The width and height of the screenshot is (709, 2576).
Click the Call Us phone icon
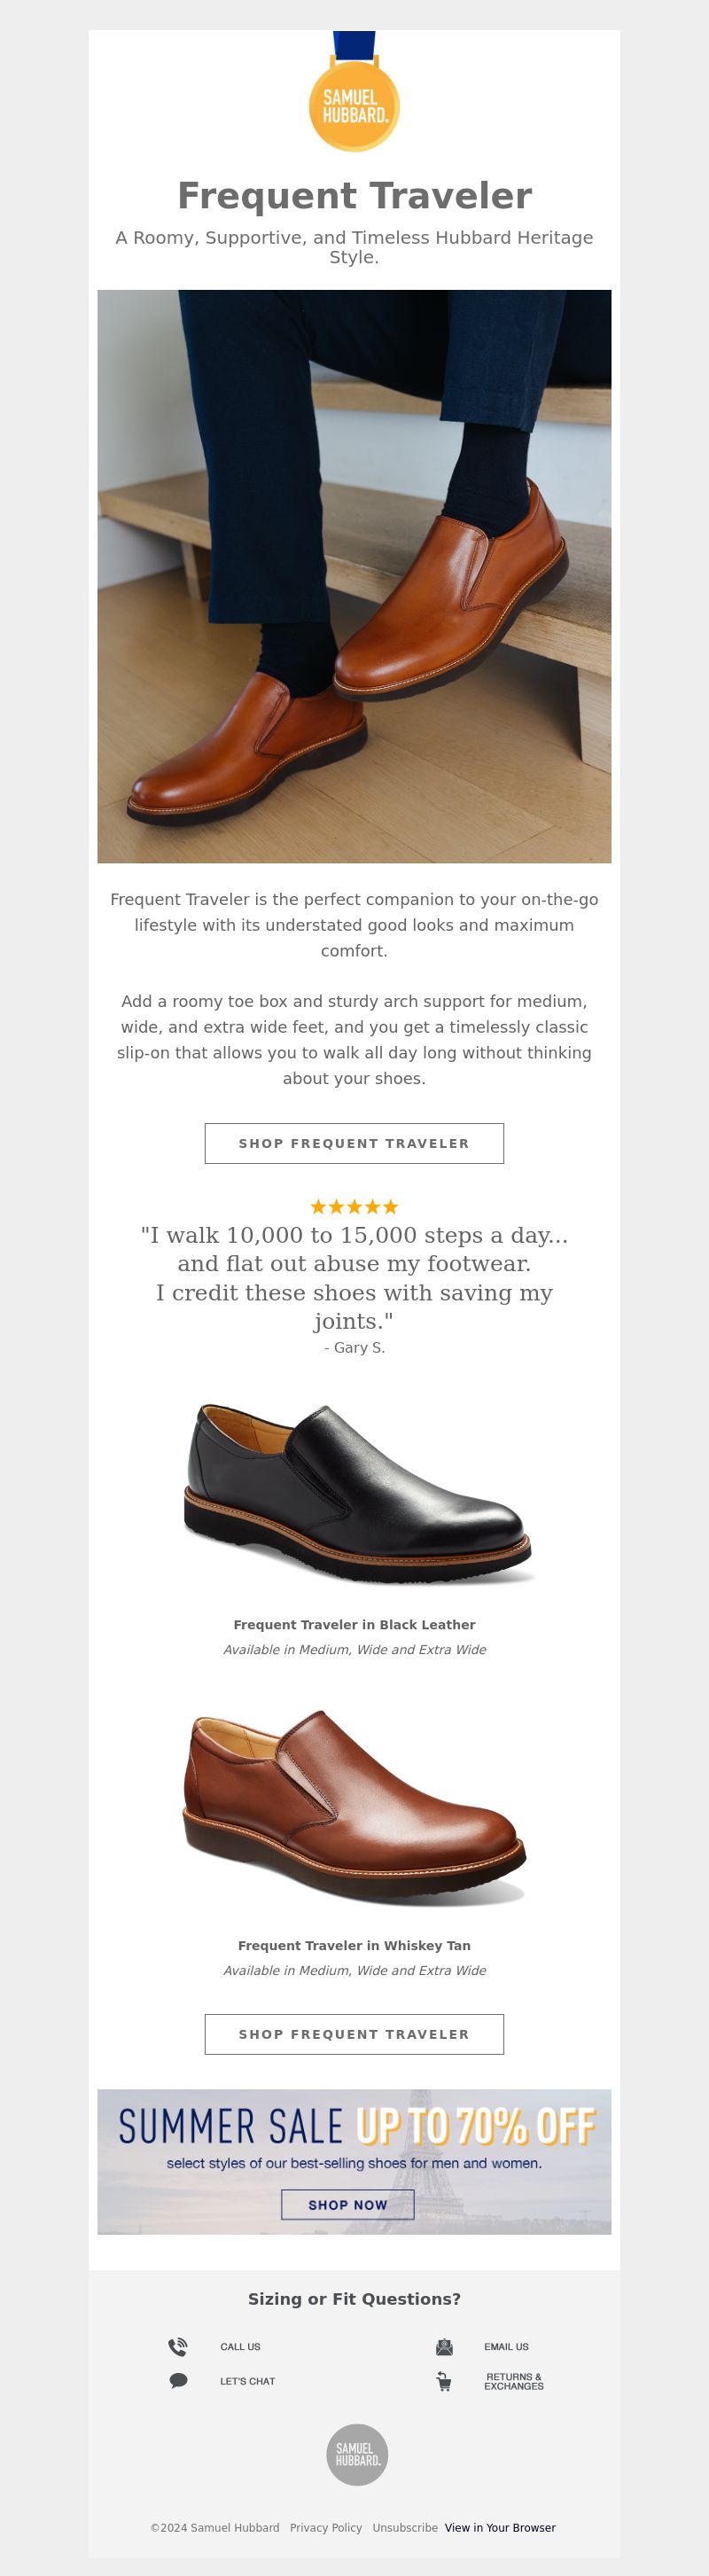coord(178,2346)
